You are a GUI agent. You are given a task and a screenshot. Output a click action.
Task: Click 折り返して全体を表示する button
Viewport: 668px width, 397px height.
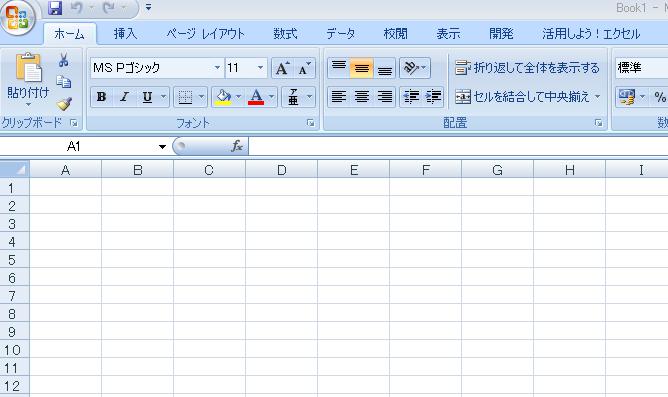tap(527, 68)
